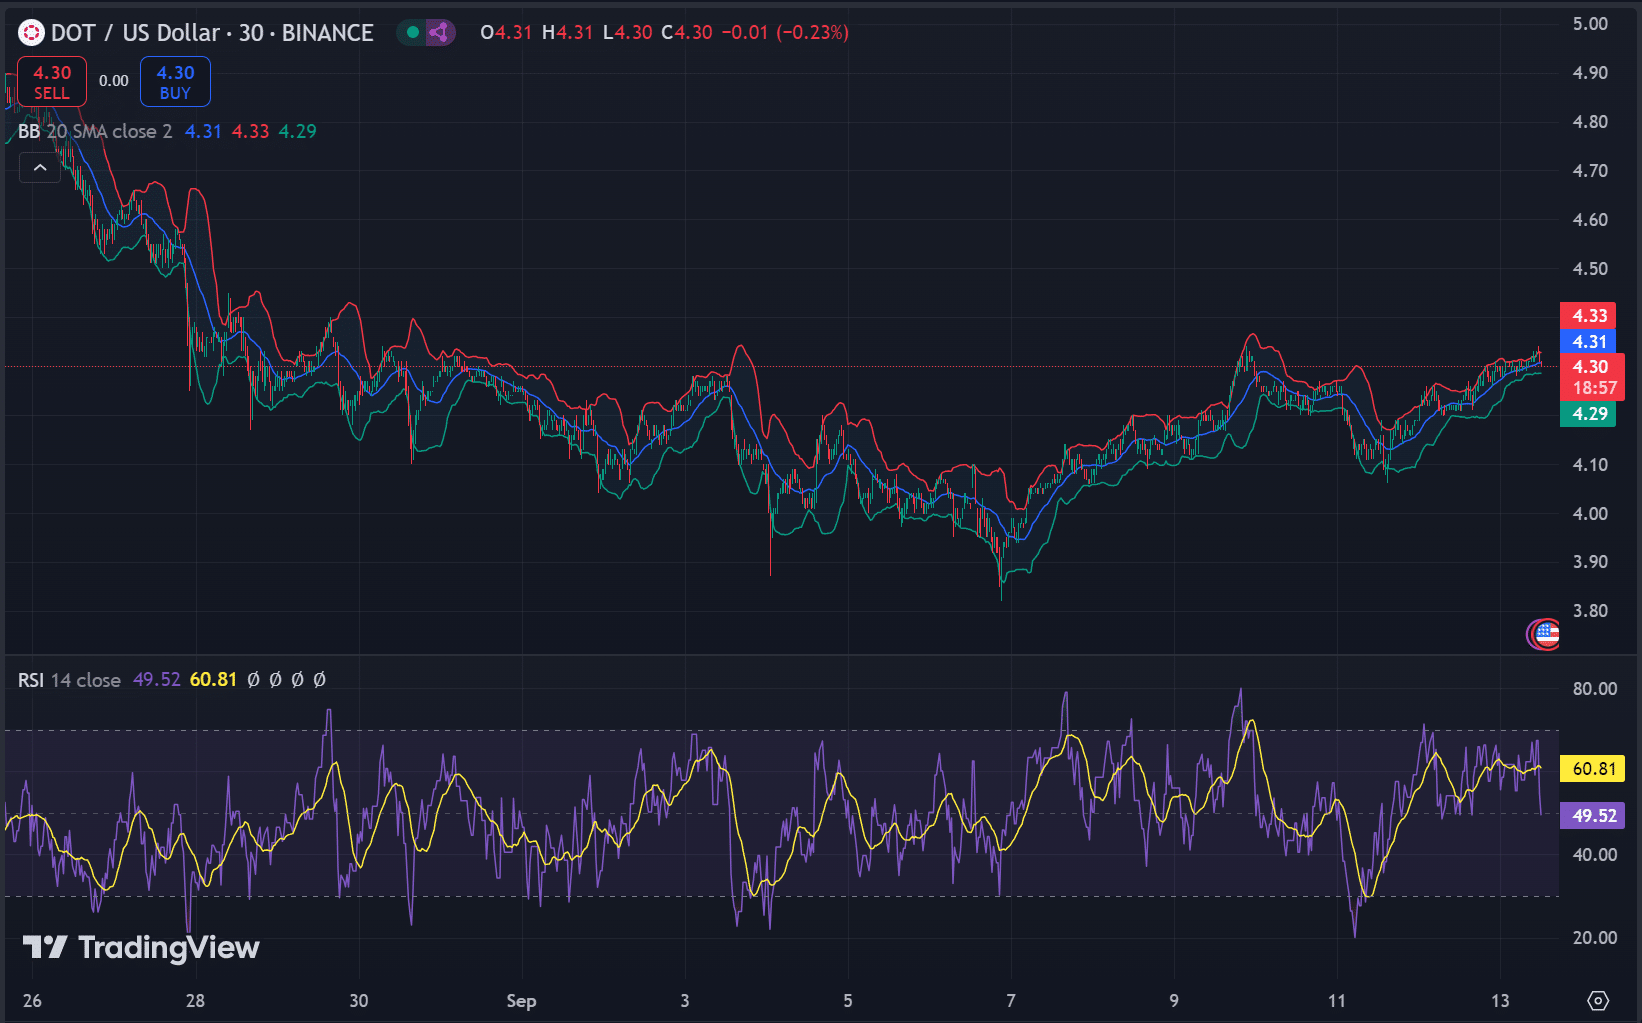Click the 40.00 RSI axis tick

(x=1594, y=855)
